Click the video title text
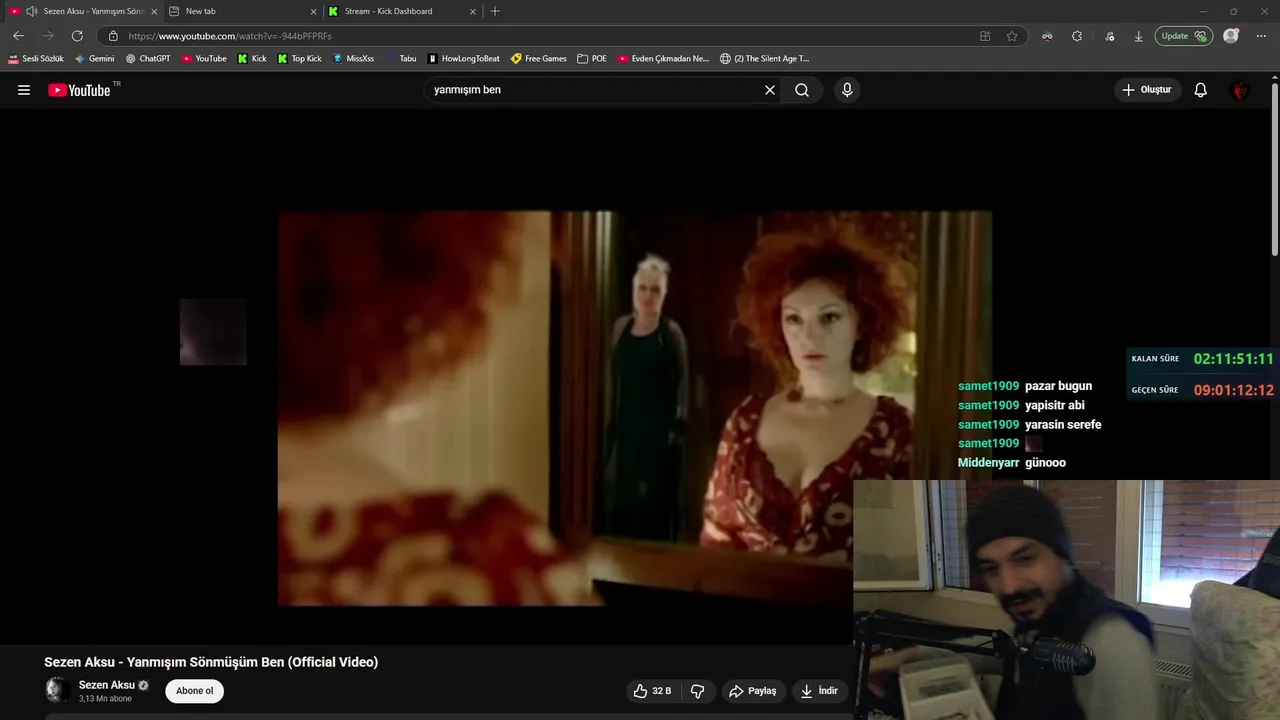 coord(211,662)
